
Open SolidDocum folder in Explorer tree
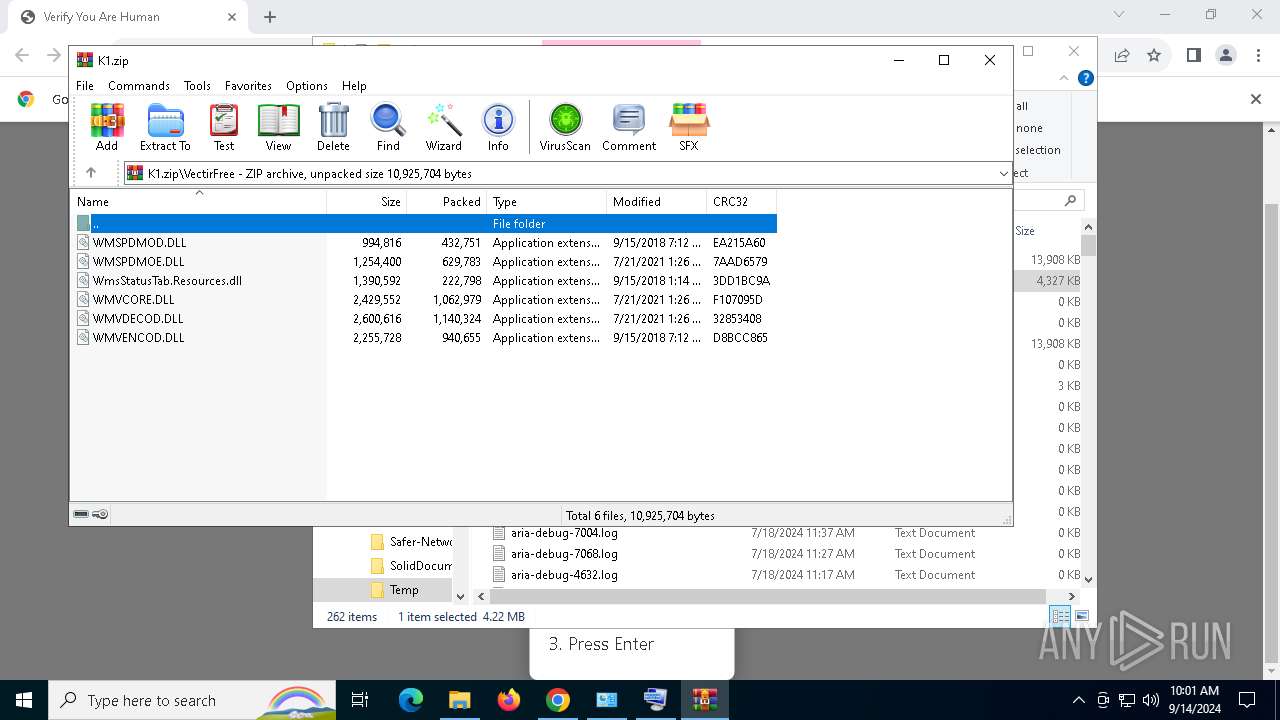(411, 566)
